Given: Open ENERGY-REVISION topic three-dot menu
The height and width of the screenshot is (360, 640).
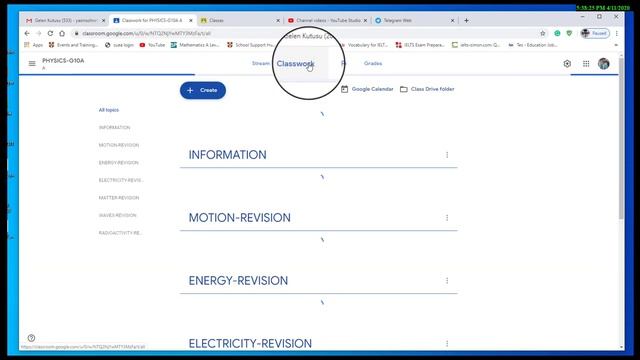Looking at the screenshot, I should pos(447,280).
